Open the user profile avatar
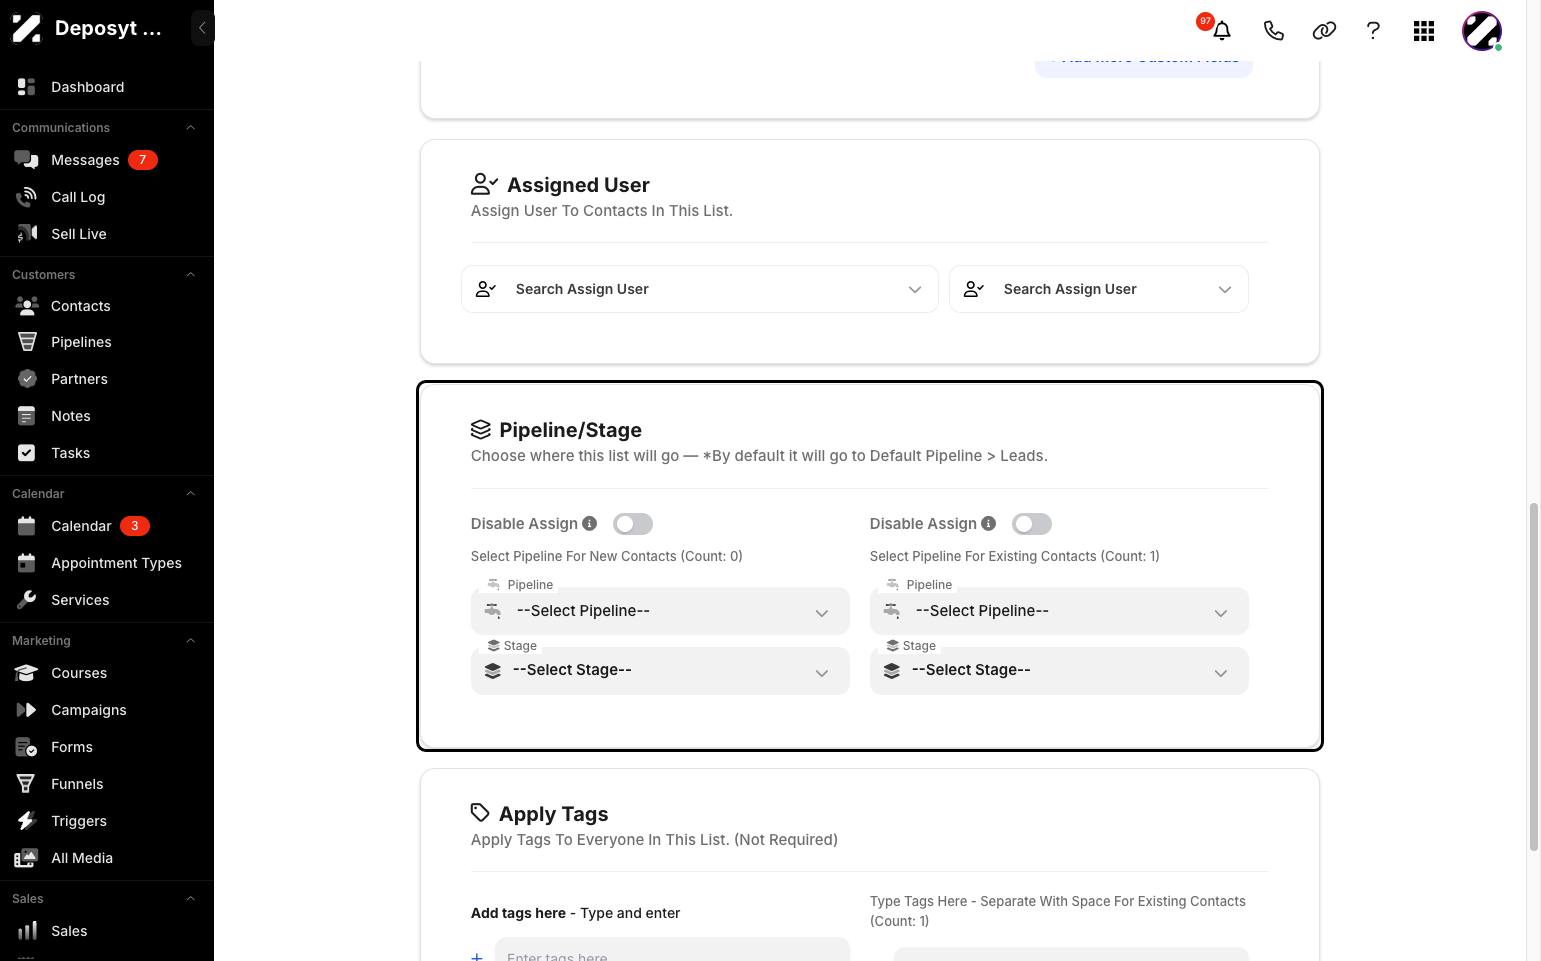Image resolution: width=1541 pixels, height=961 pixels. (1481, 31)
